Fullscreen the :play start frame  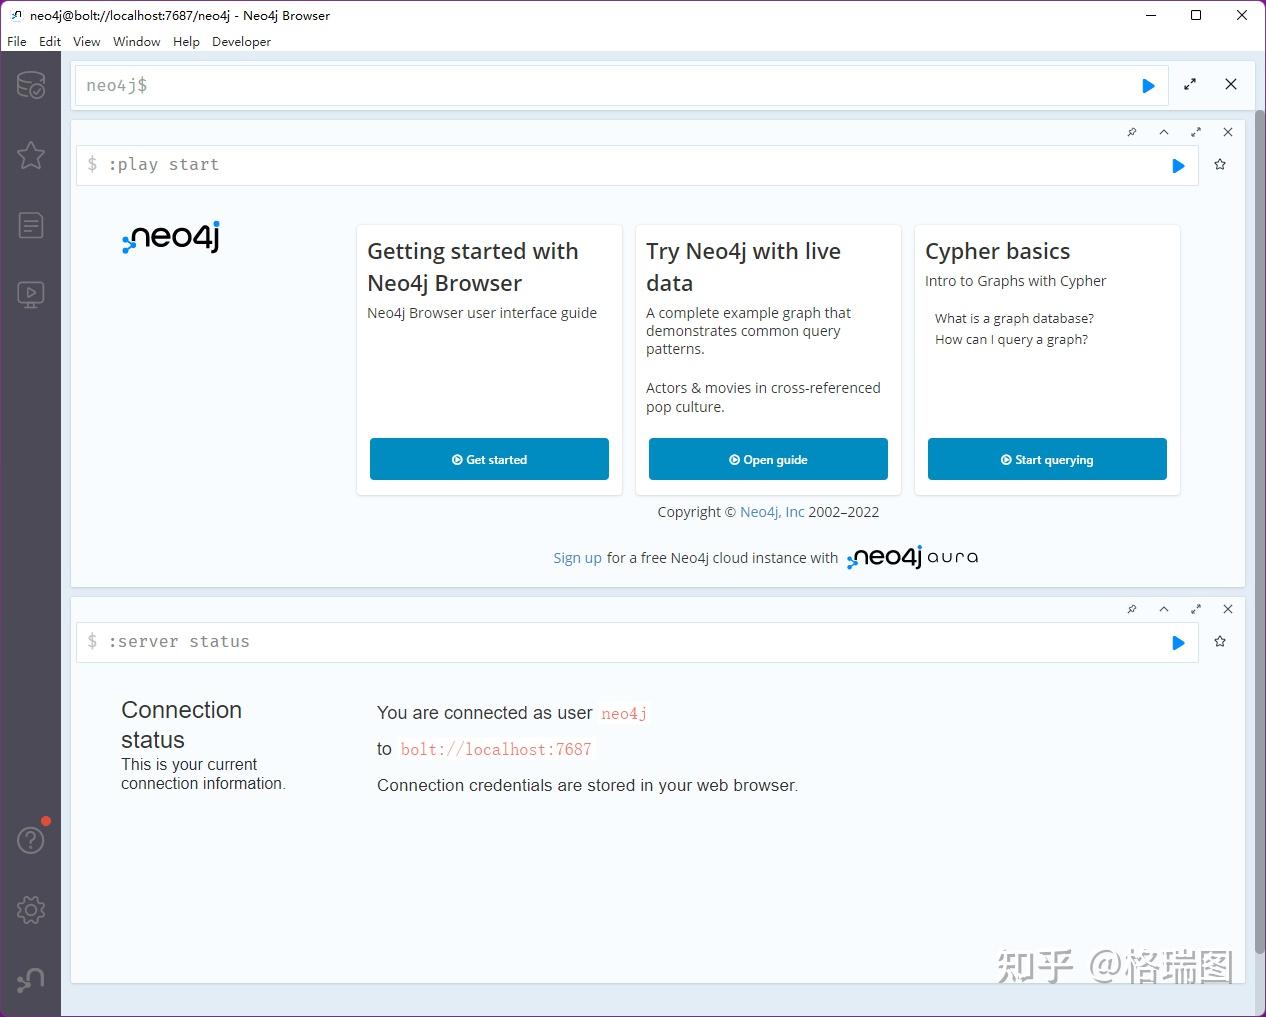click(1196, 132)
